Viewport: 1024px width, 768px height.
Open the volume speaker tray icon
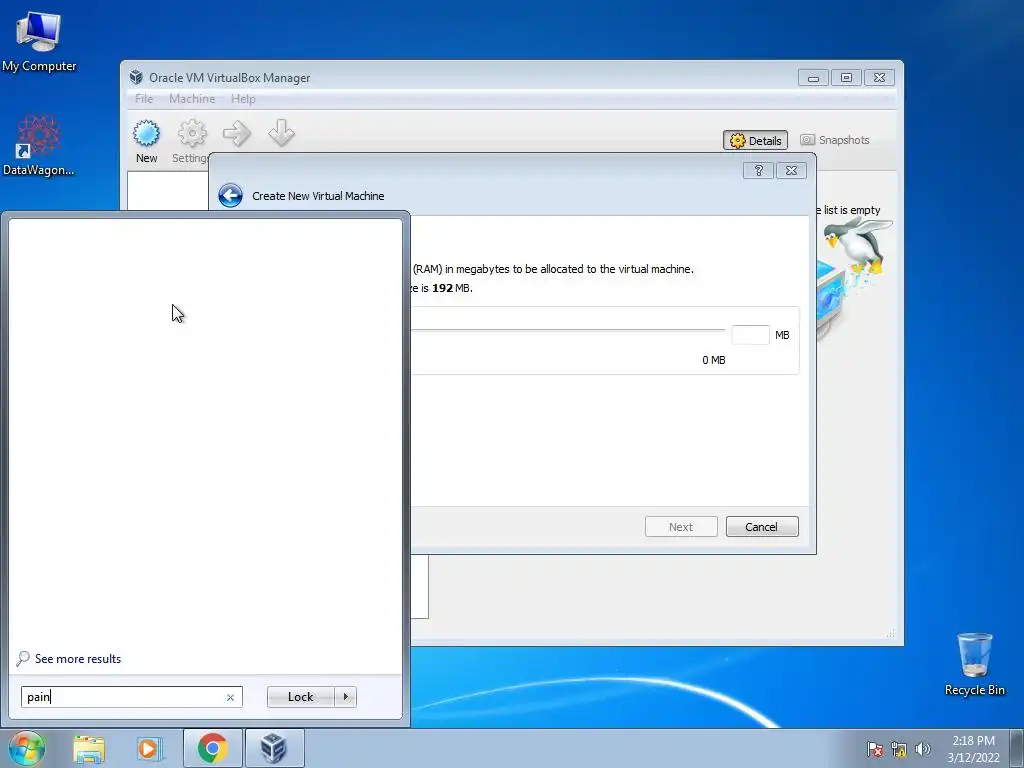tap(923, 749)
